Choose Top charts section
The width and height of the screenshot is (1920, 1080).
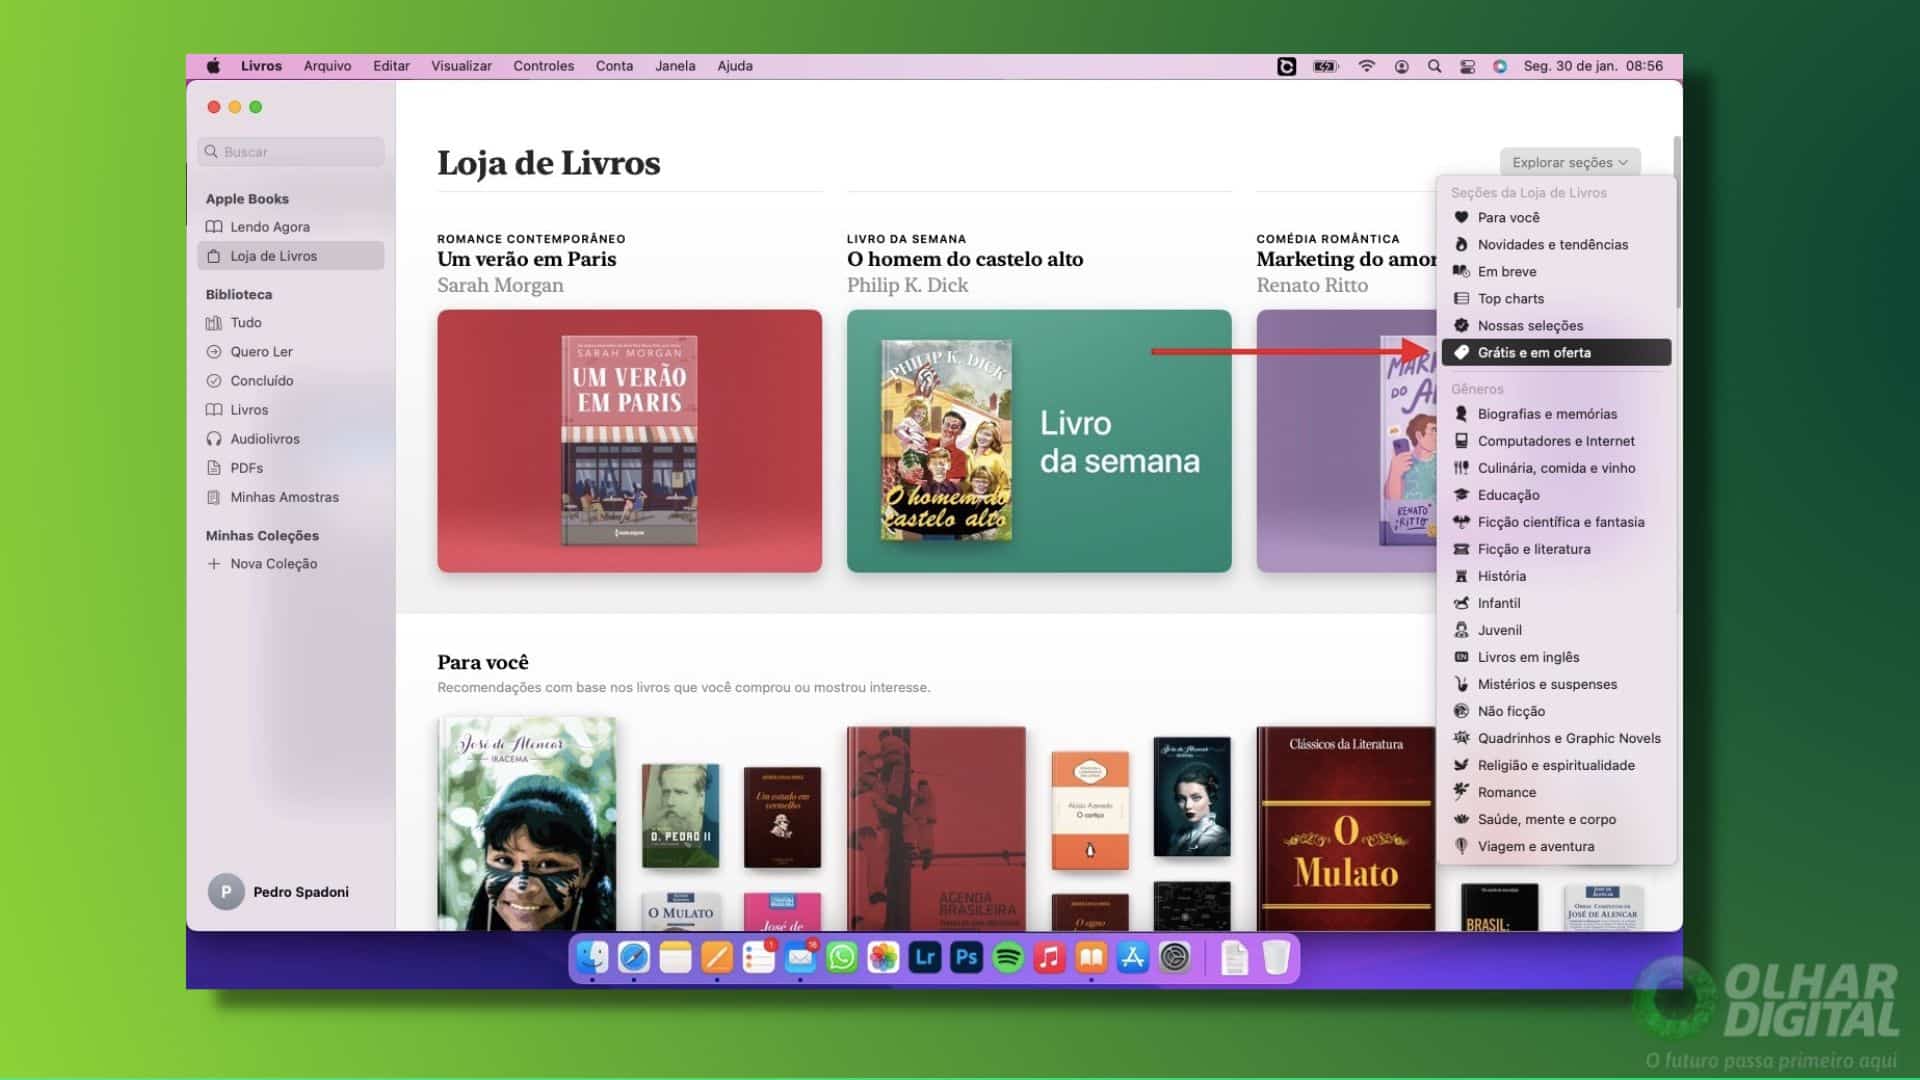(x=1556, y=299)
